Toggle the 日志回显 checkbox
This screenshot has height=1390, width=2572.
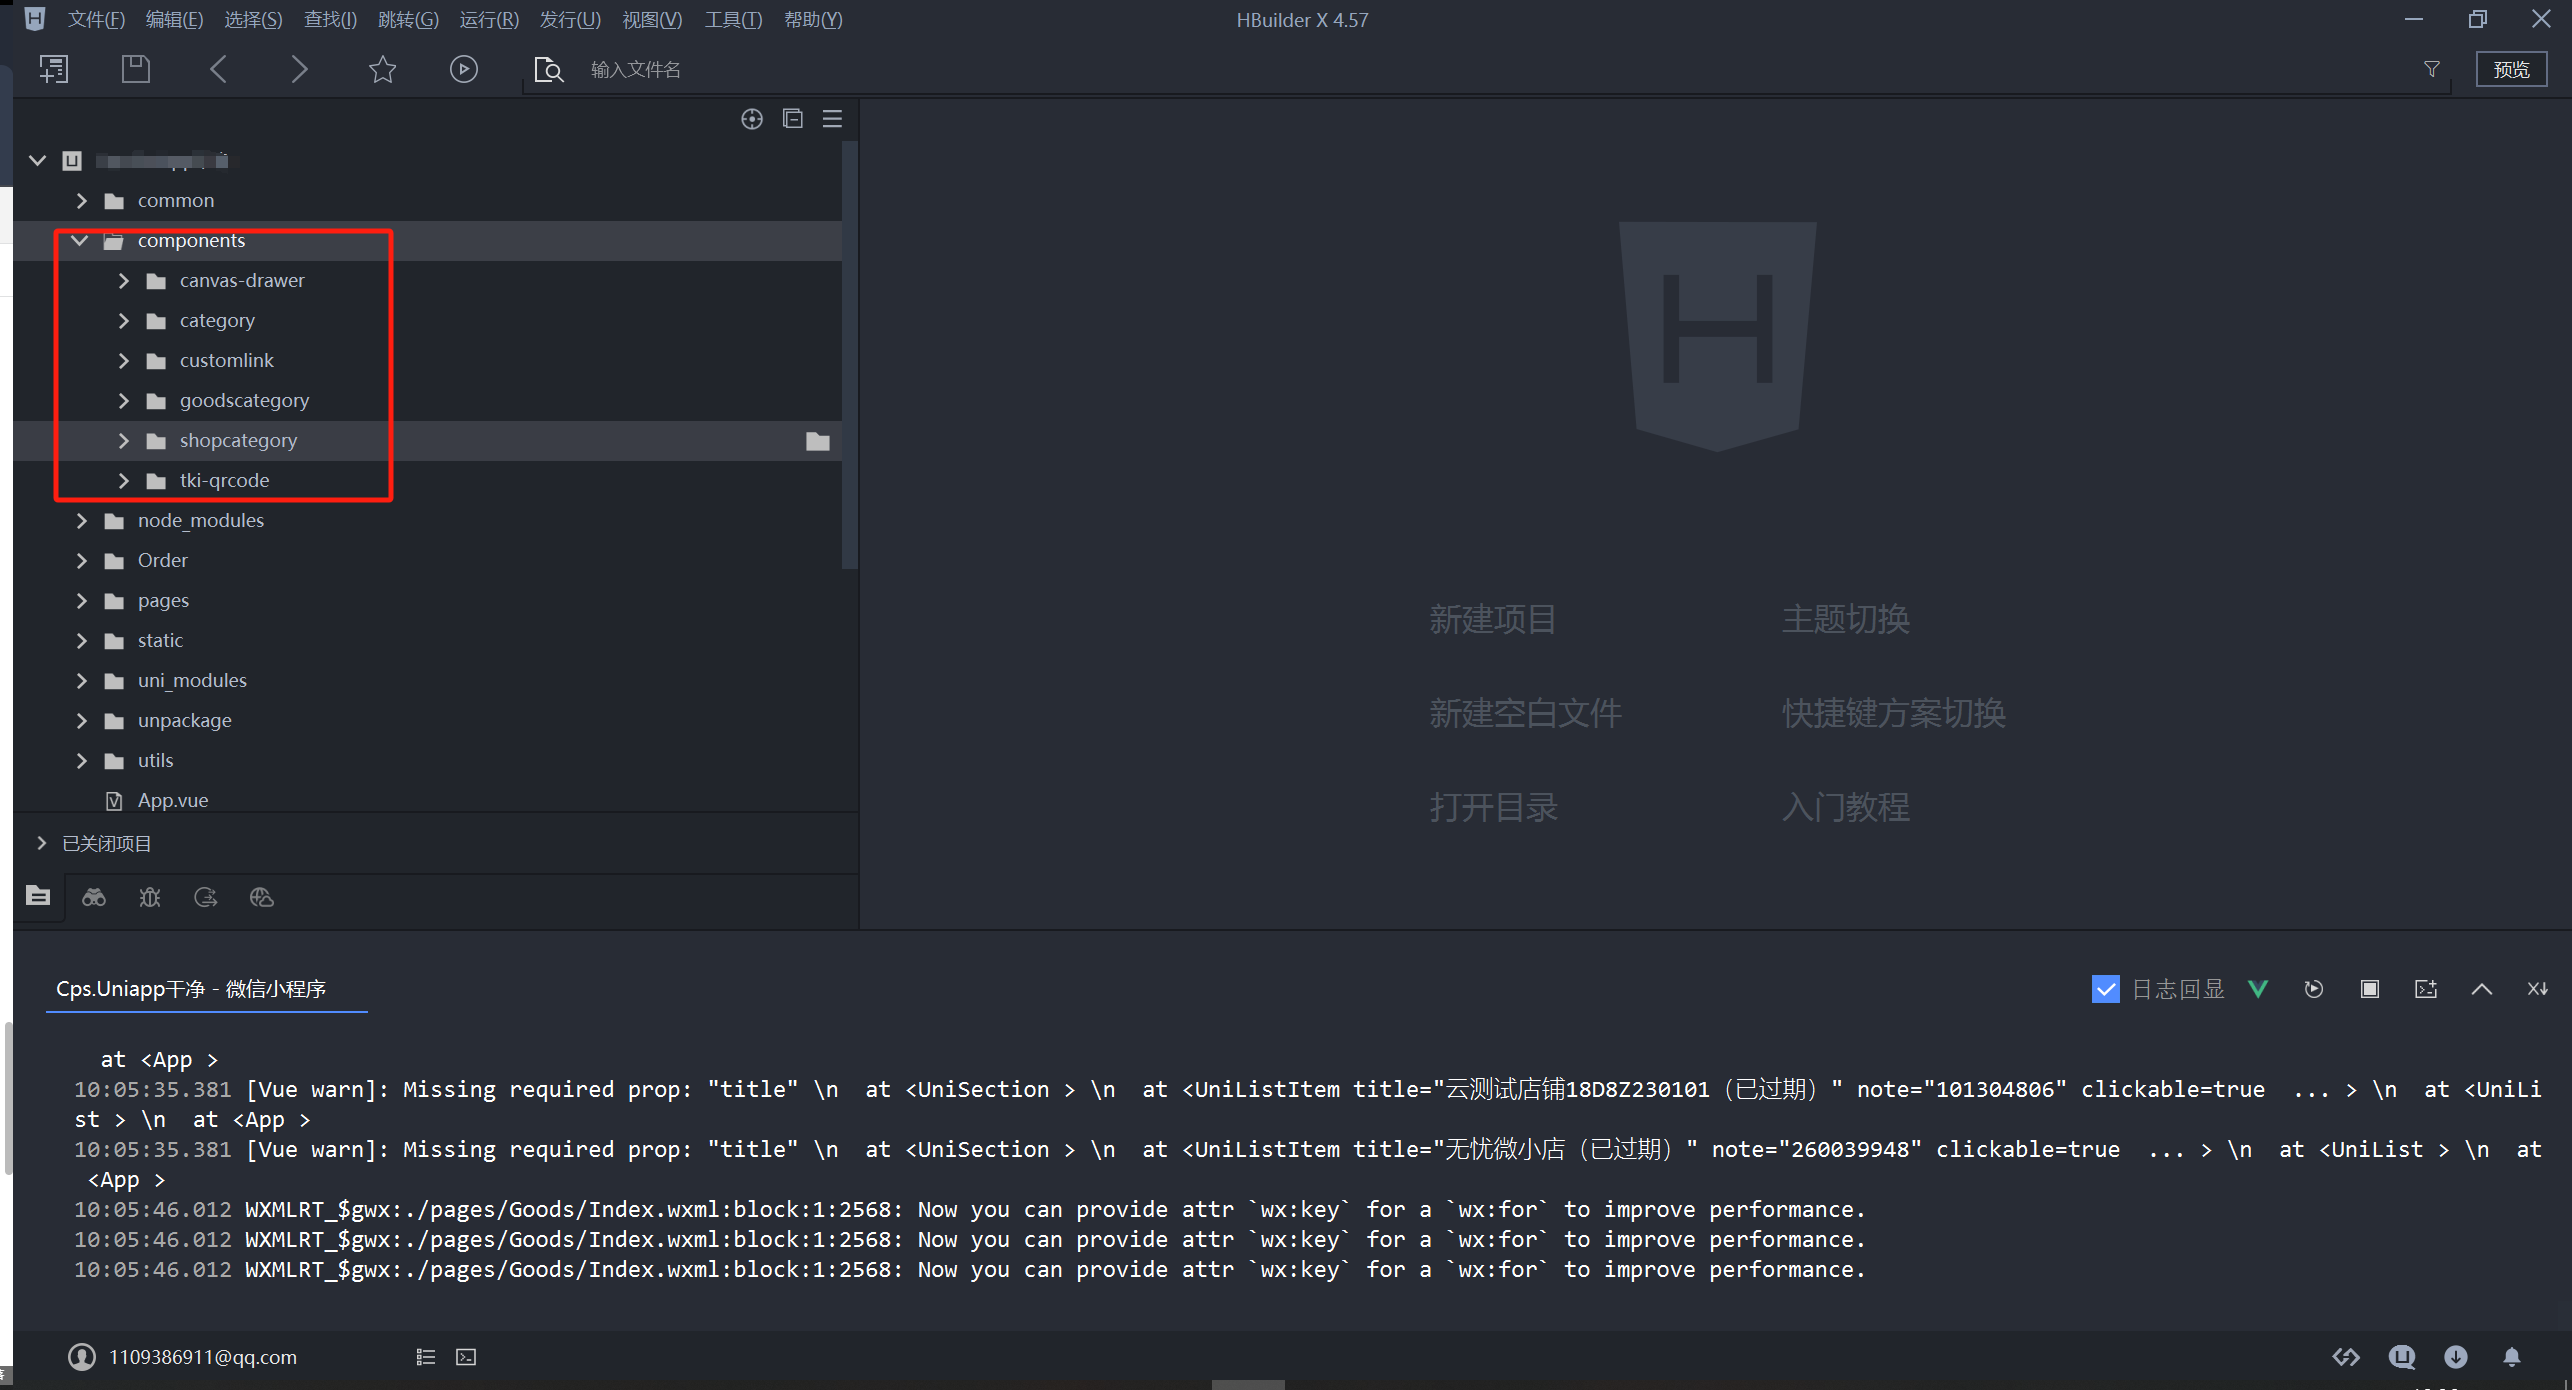[2105, 989]
